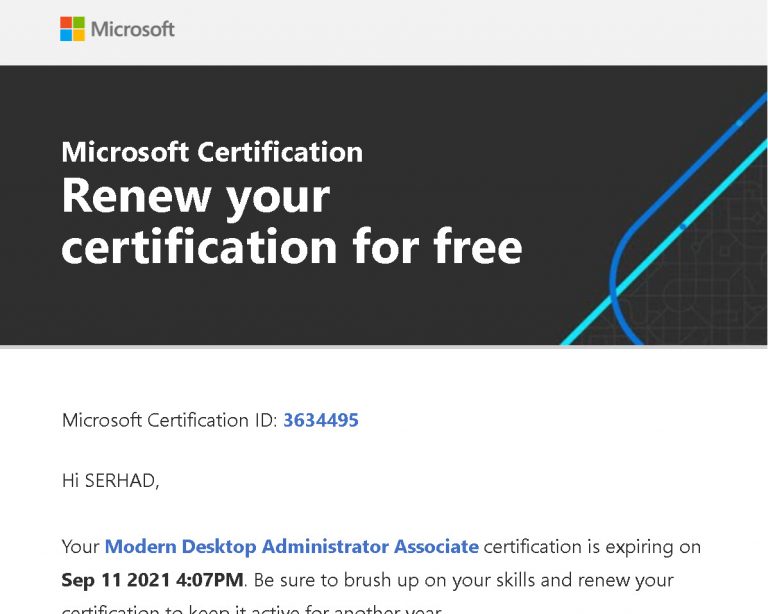This screenshot has width=768, height=614.
Task: Click the word "Your" before certification name
Action: point(81,547)
